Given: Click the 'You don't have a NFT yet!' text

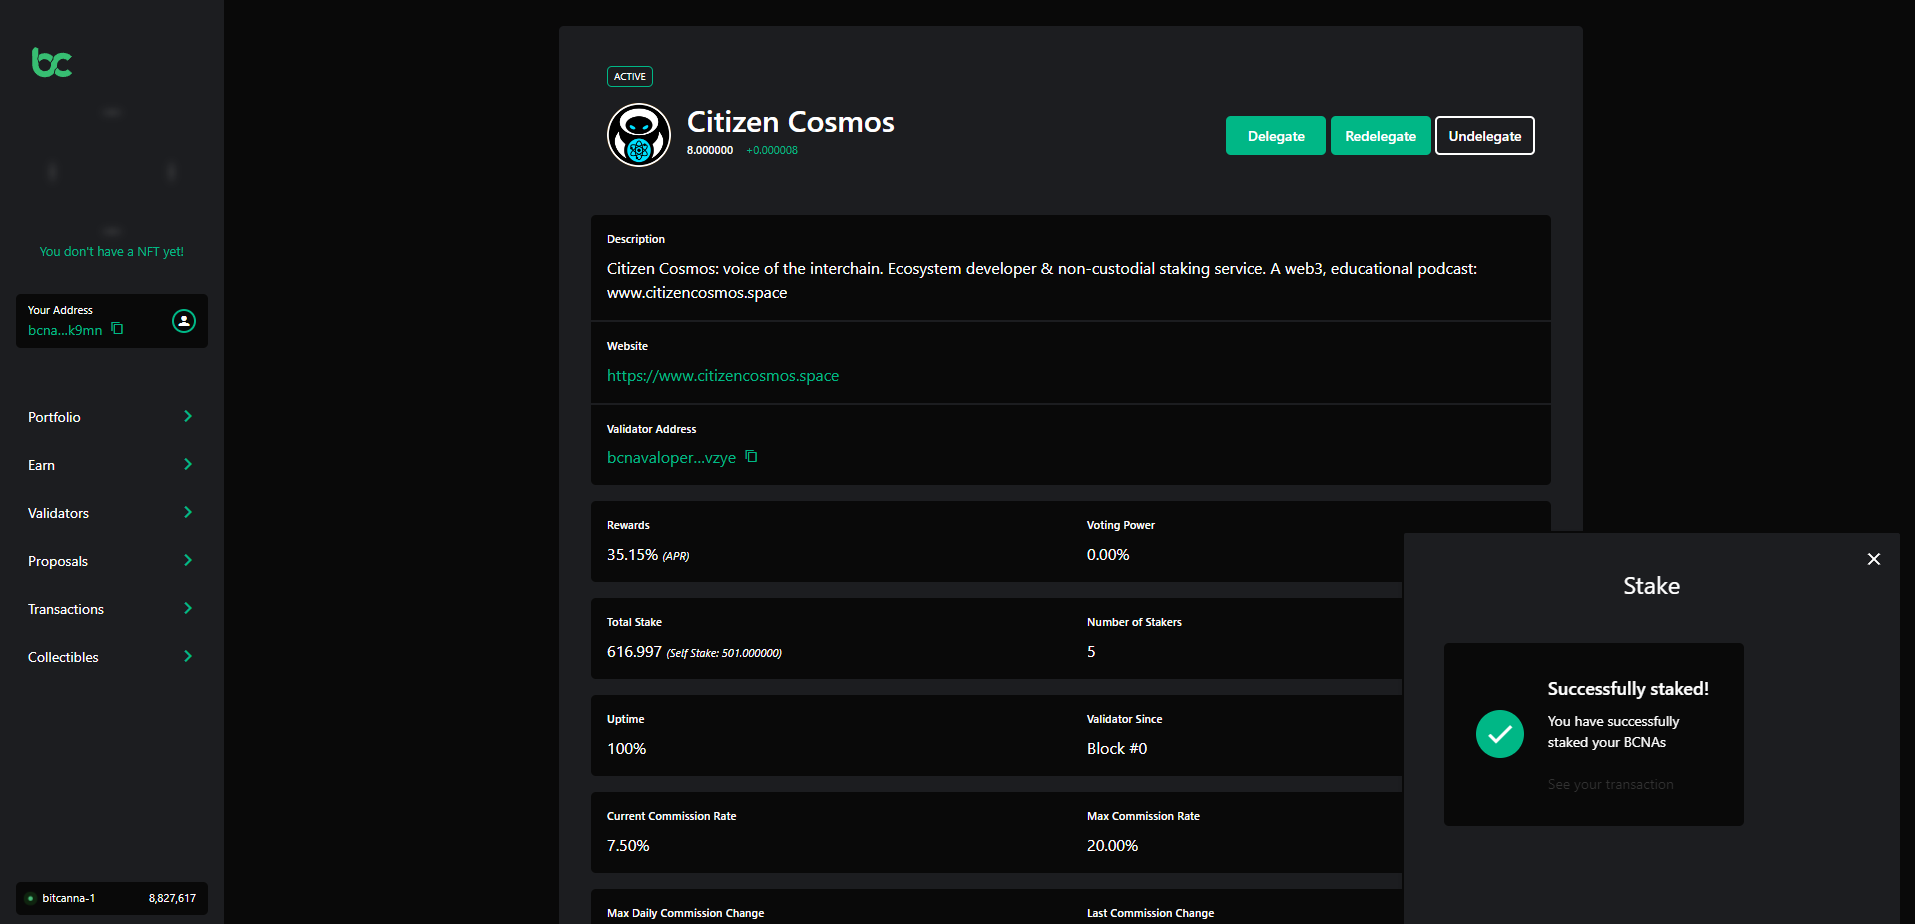Looking at the screenshot, I should coord(112,252).
